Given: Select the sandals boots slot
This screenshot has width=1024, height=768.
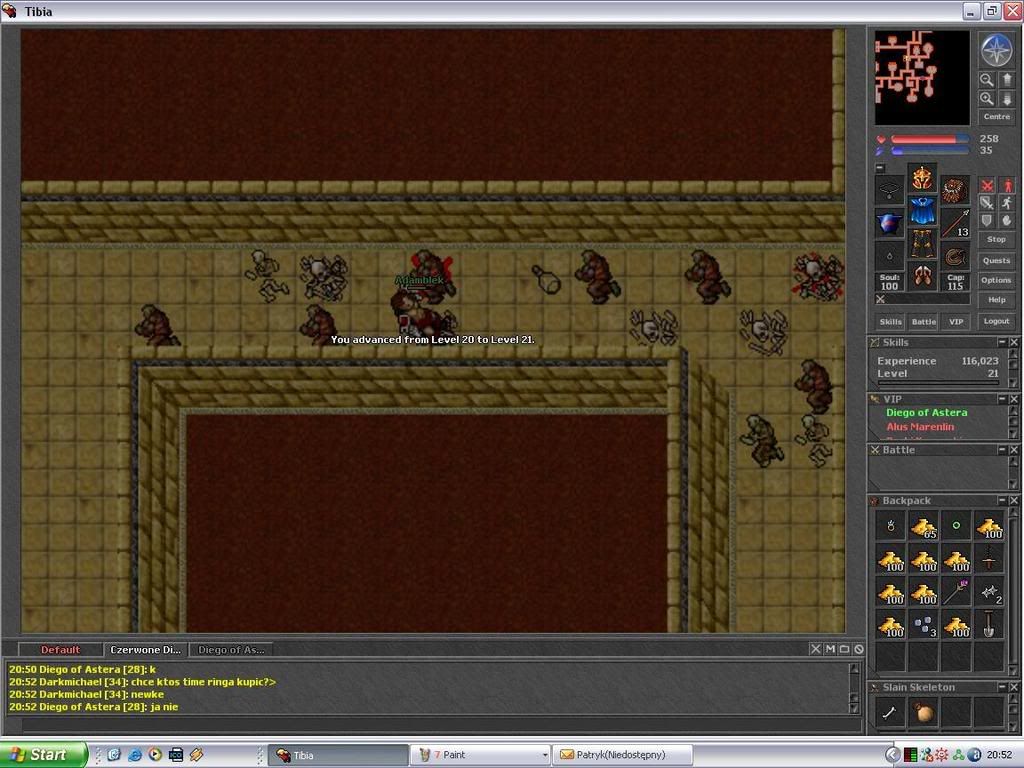Looking at the screenshot, I should [x=922, y=276].
